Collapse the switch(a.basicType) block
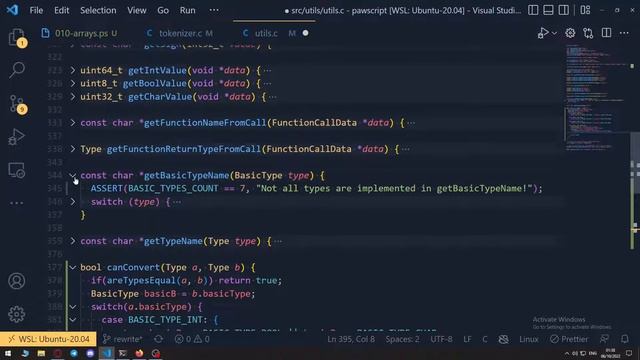640x360 pixels. 73,307
